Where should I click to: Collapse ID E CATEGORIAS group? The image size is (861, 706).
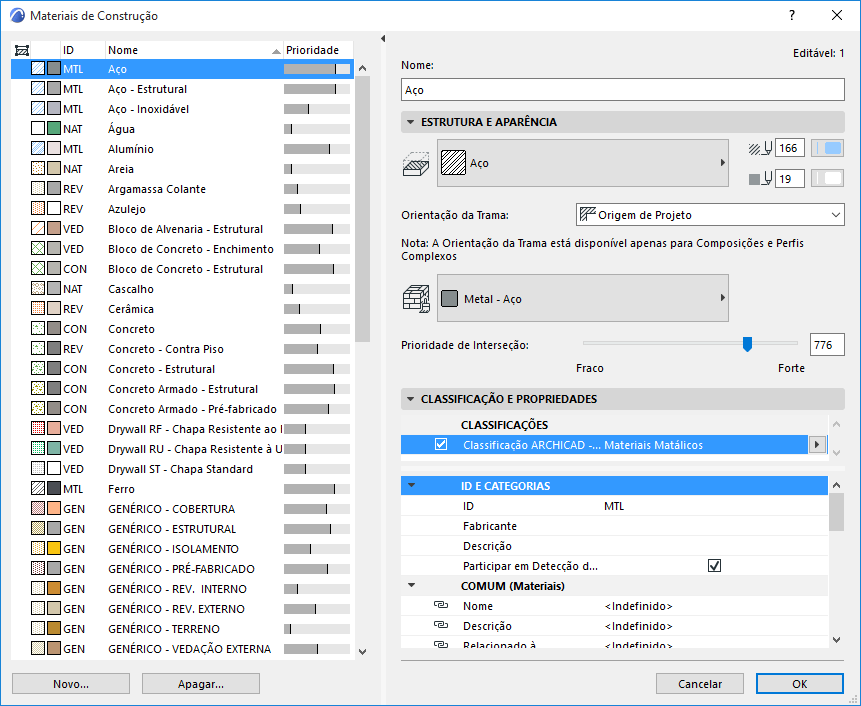pyautogui.click(x=411, y=485)
